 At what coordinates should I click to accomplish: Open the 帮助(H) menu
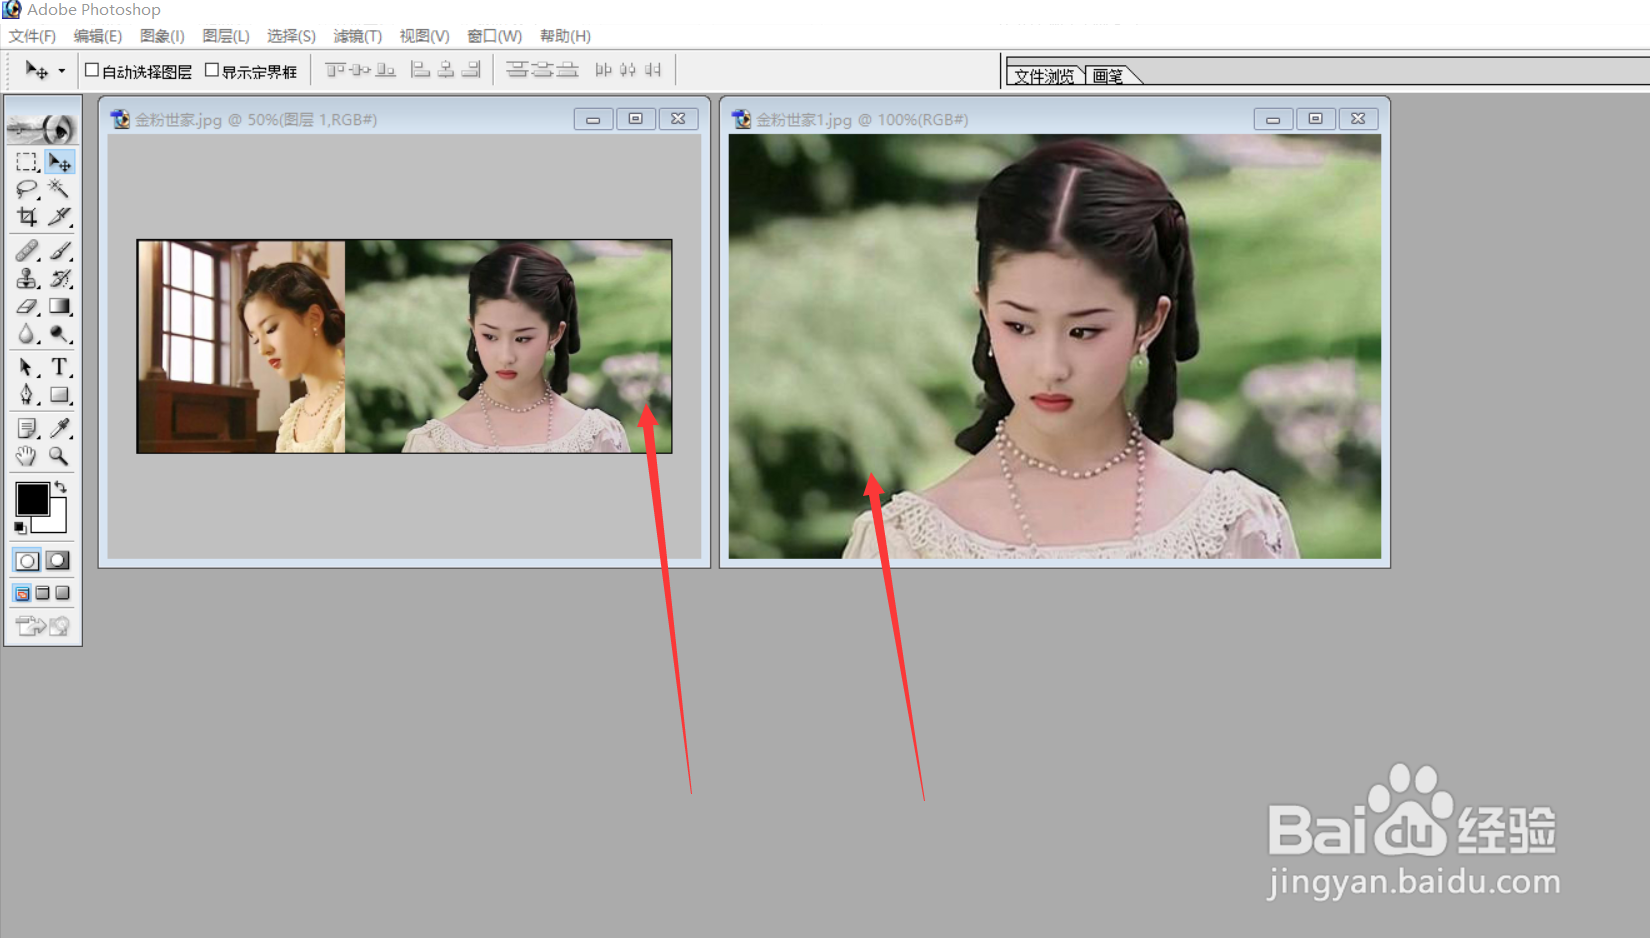click(565, 36)
